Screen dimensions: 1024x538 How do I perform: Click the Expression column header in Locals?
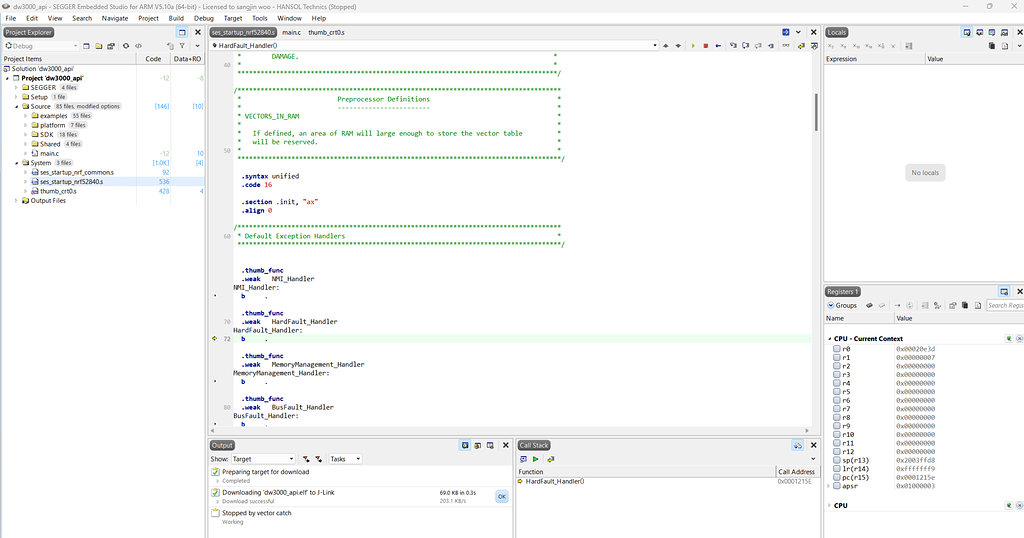(875, 59)
